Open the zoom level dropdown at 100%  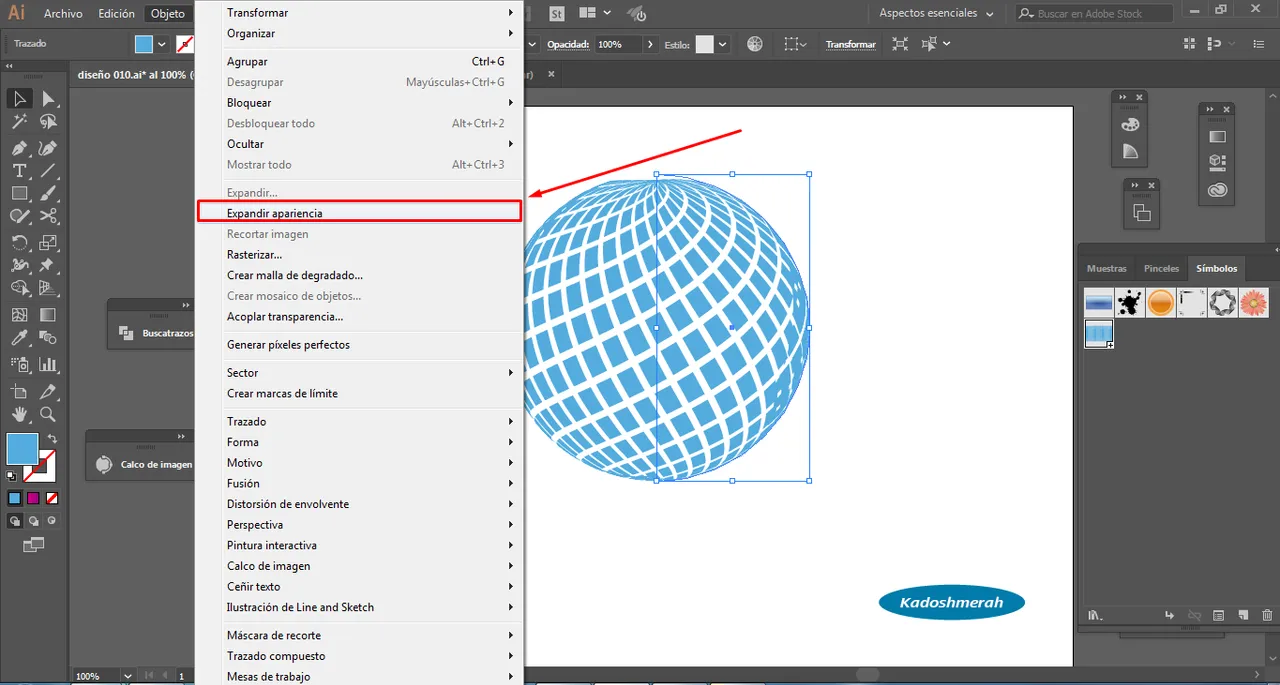pyautogui.click(x=127, y=676)
